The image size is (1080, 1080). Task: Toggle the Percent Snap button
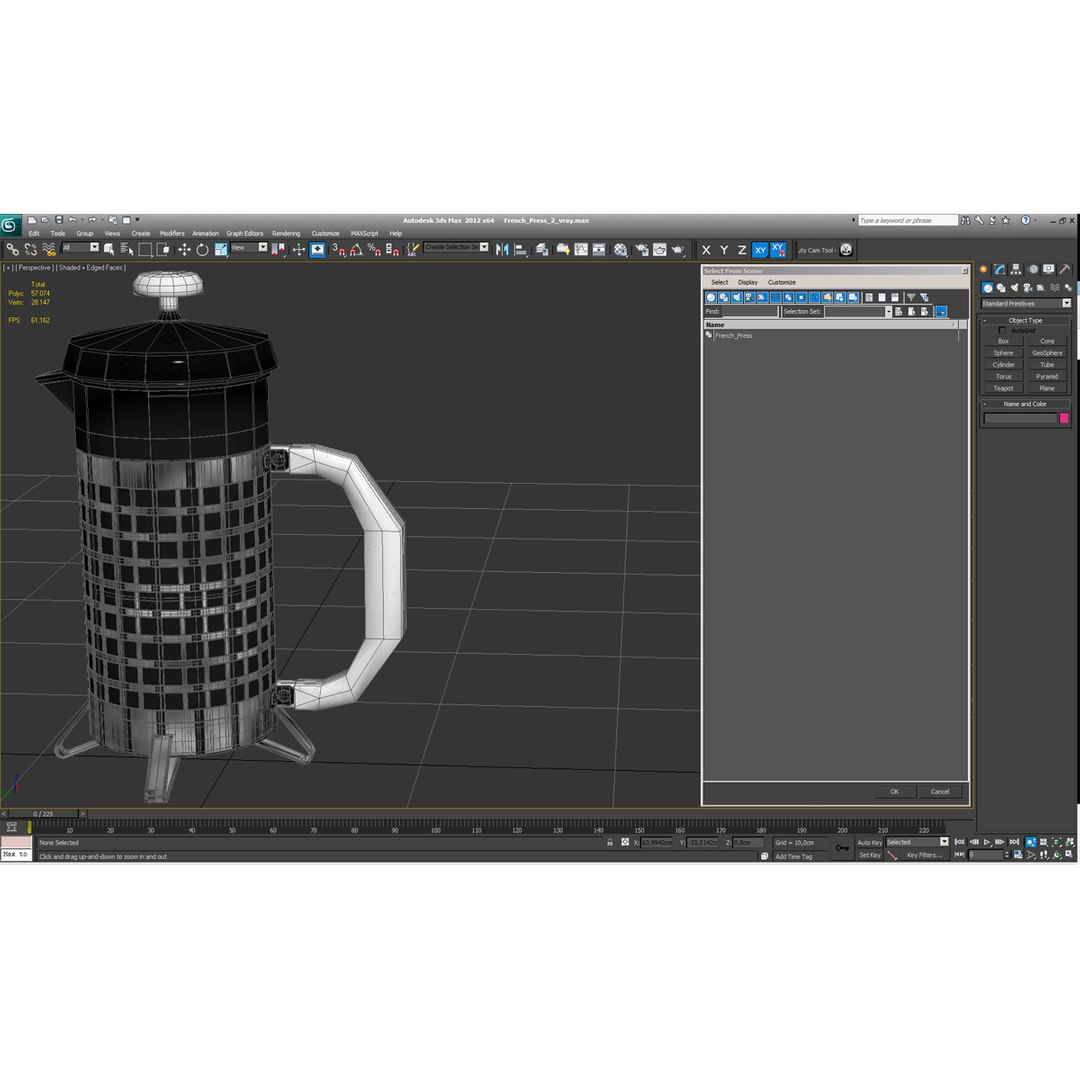coord(374,249)
